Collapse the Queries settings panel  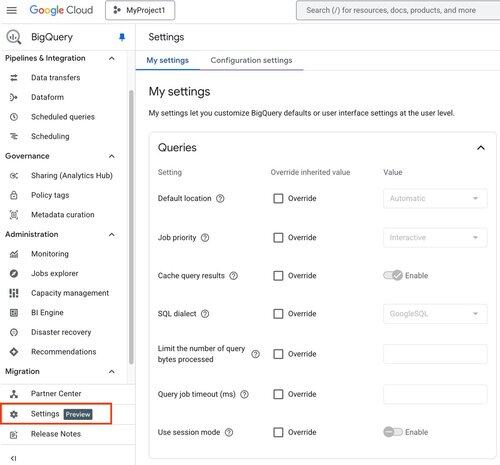click(x=481, y=148)
